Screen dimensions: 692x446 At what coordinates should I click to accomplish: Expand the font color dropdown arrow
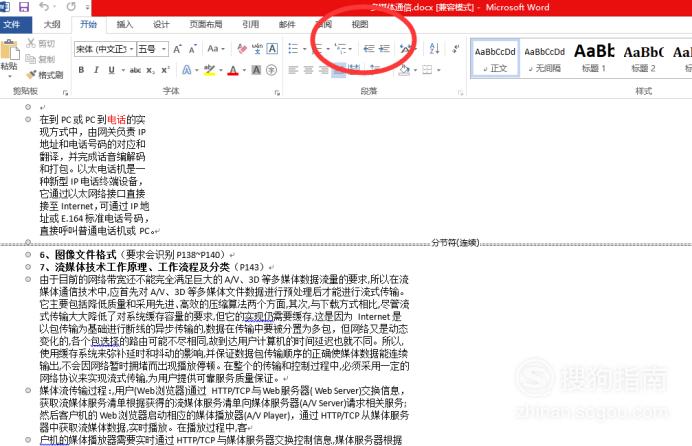[x=244, y=70]
